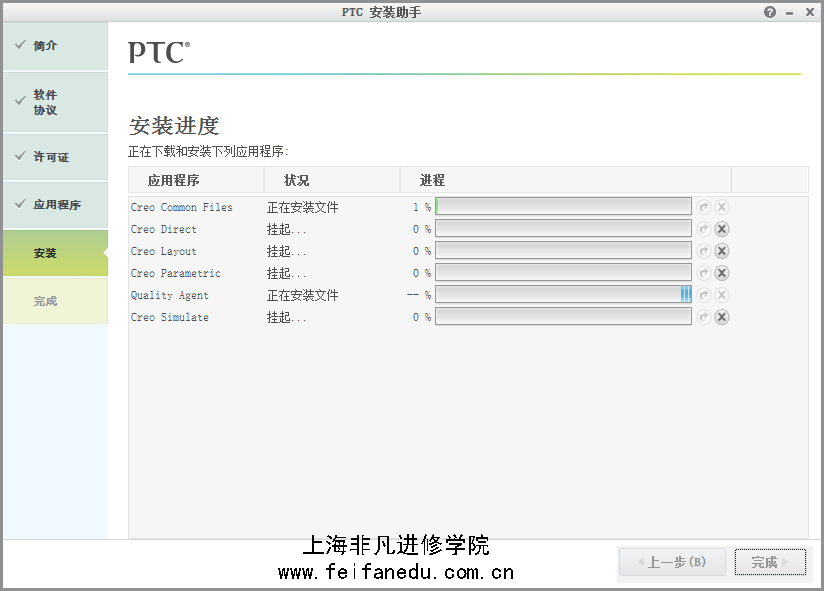Click cancel icon for Creo Common Files
The image size is (824, 591).
pos(722,207)
